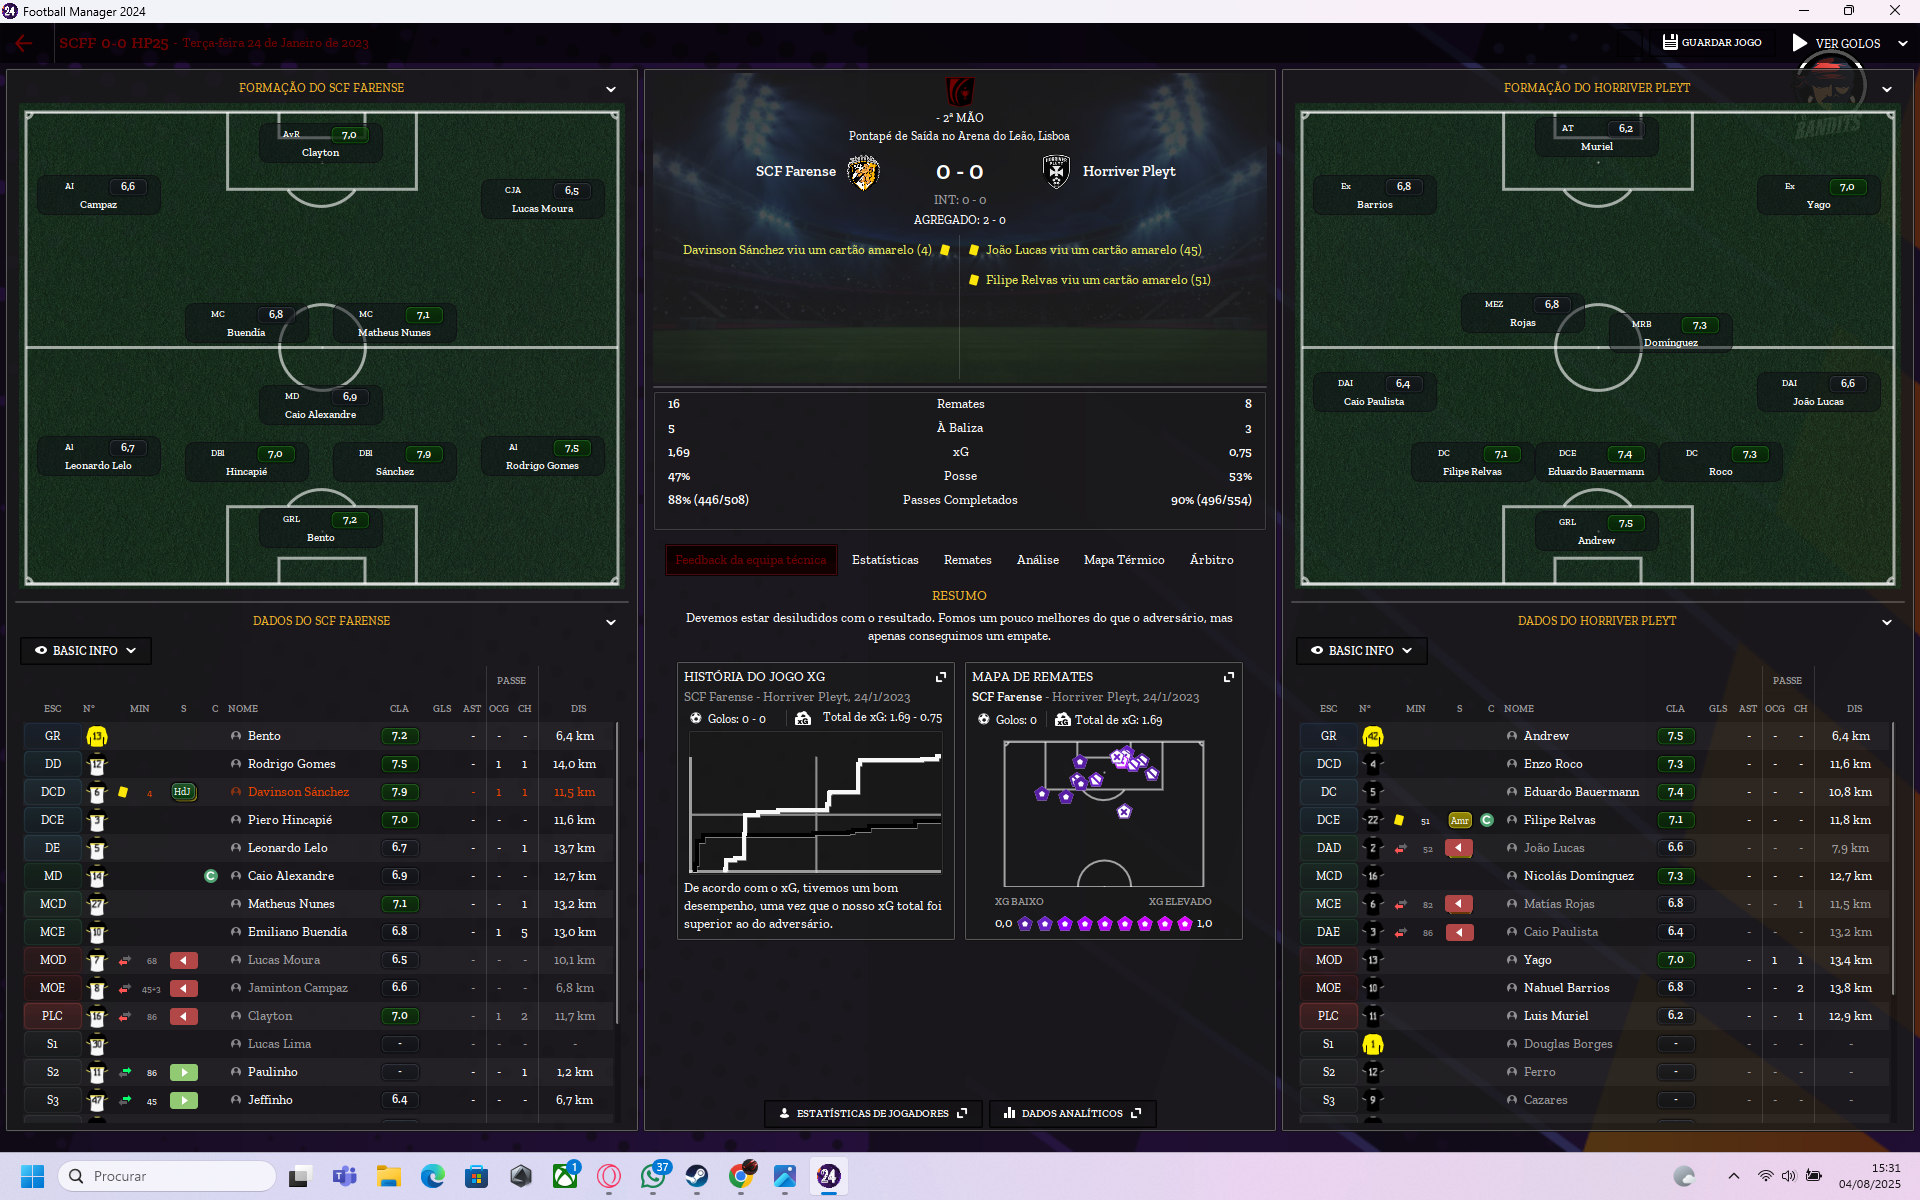Open dropdown arrow next to Ver Golos
The width and height of the screenshot is (1920, 1200).
[1902, 43]
